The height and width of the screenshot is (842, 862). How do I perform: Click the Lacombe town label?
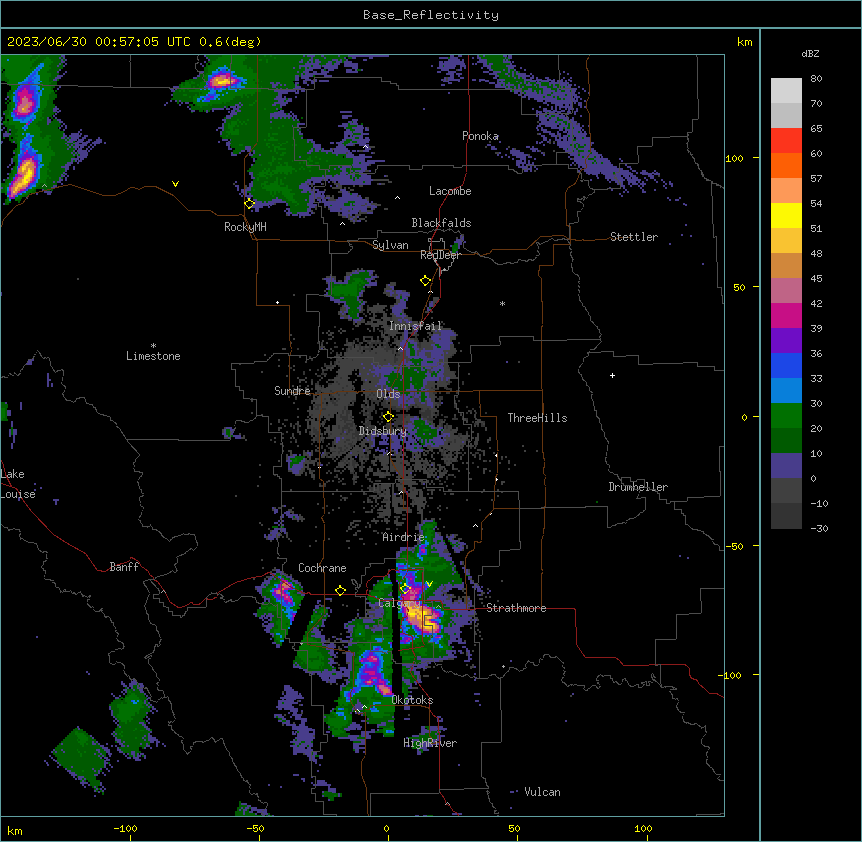pos(450,191)
